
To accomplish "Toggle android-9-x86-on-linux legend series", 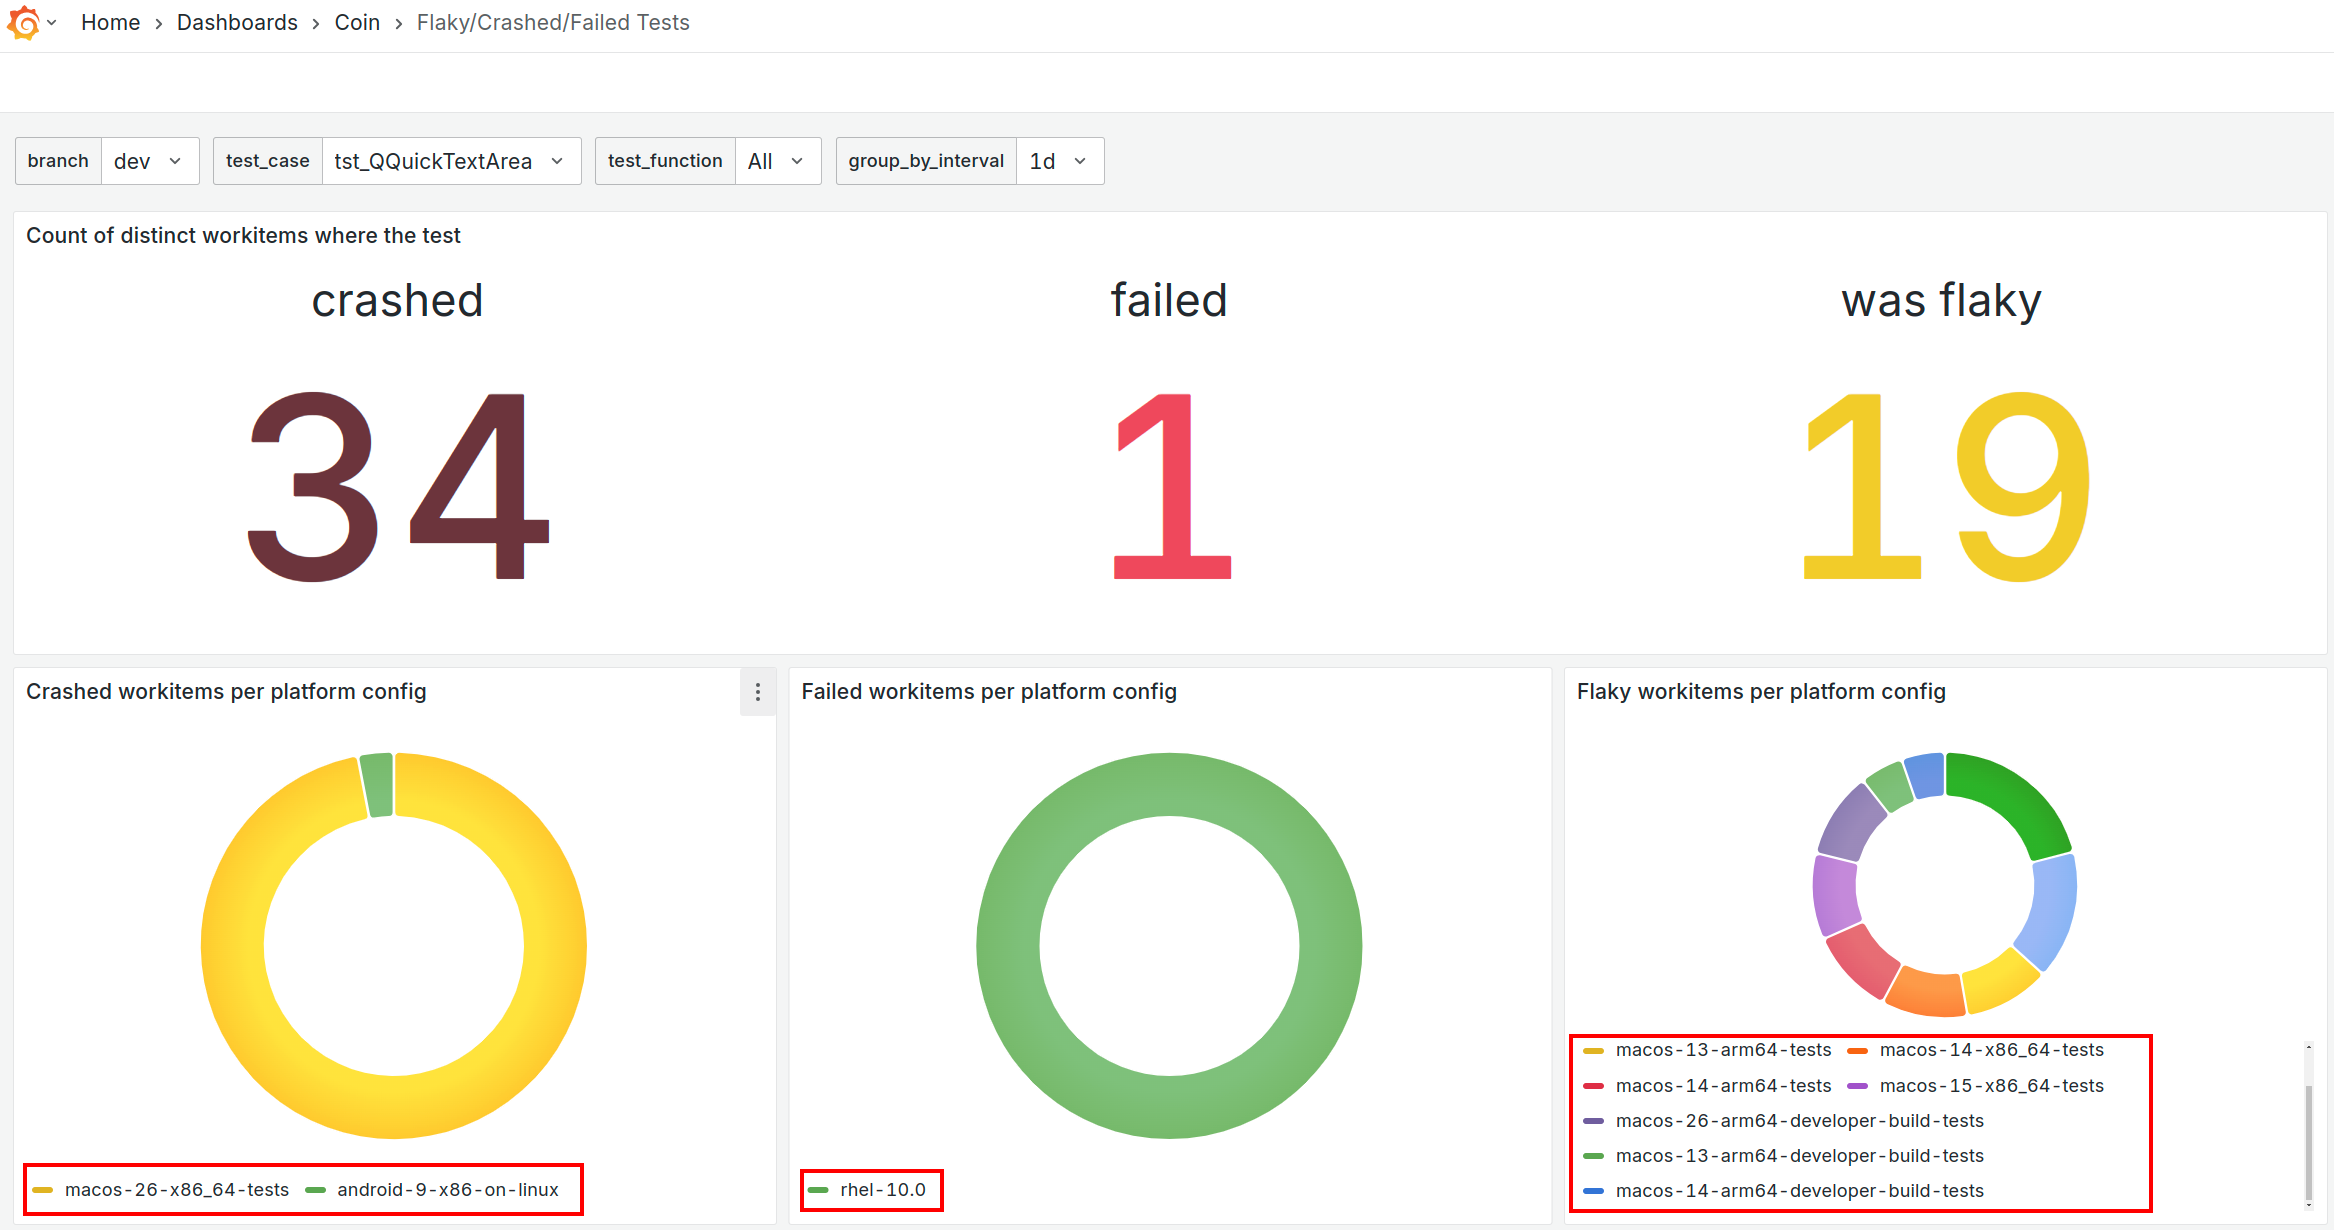I will coord(447,1190).
